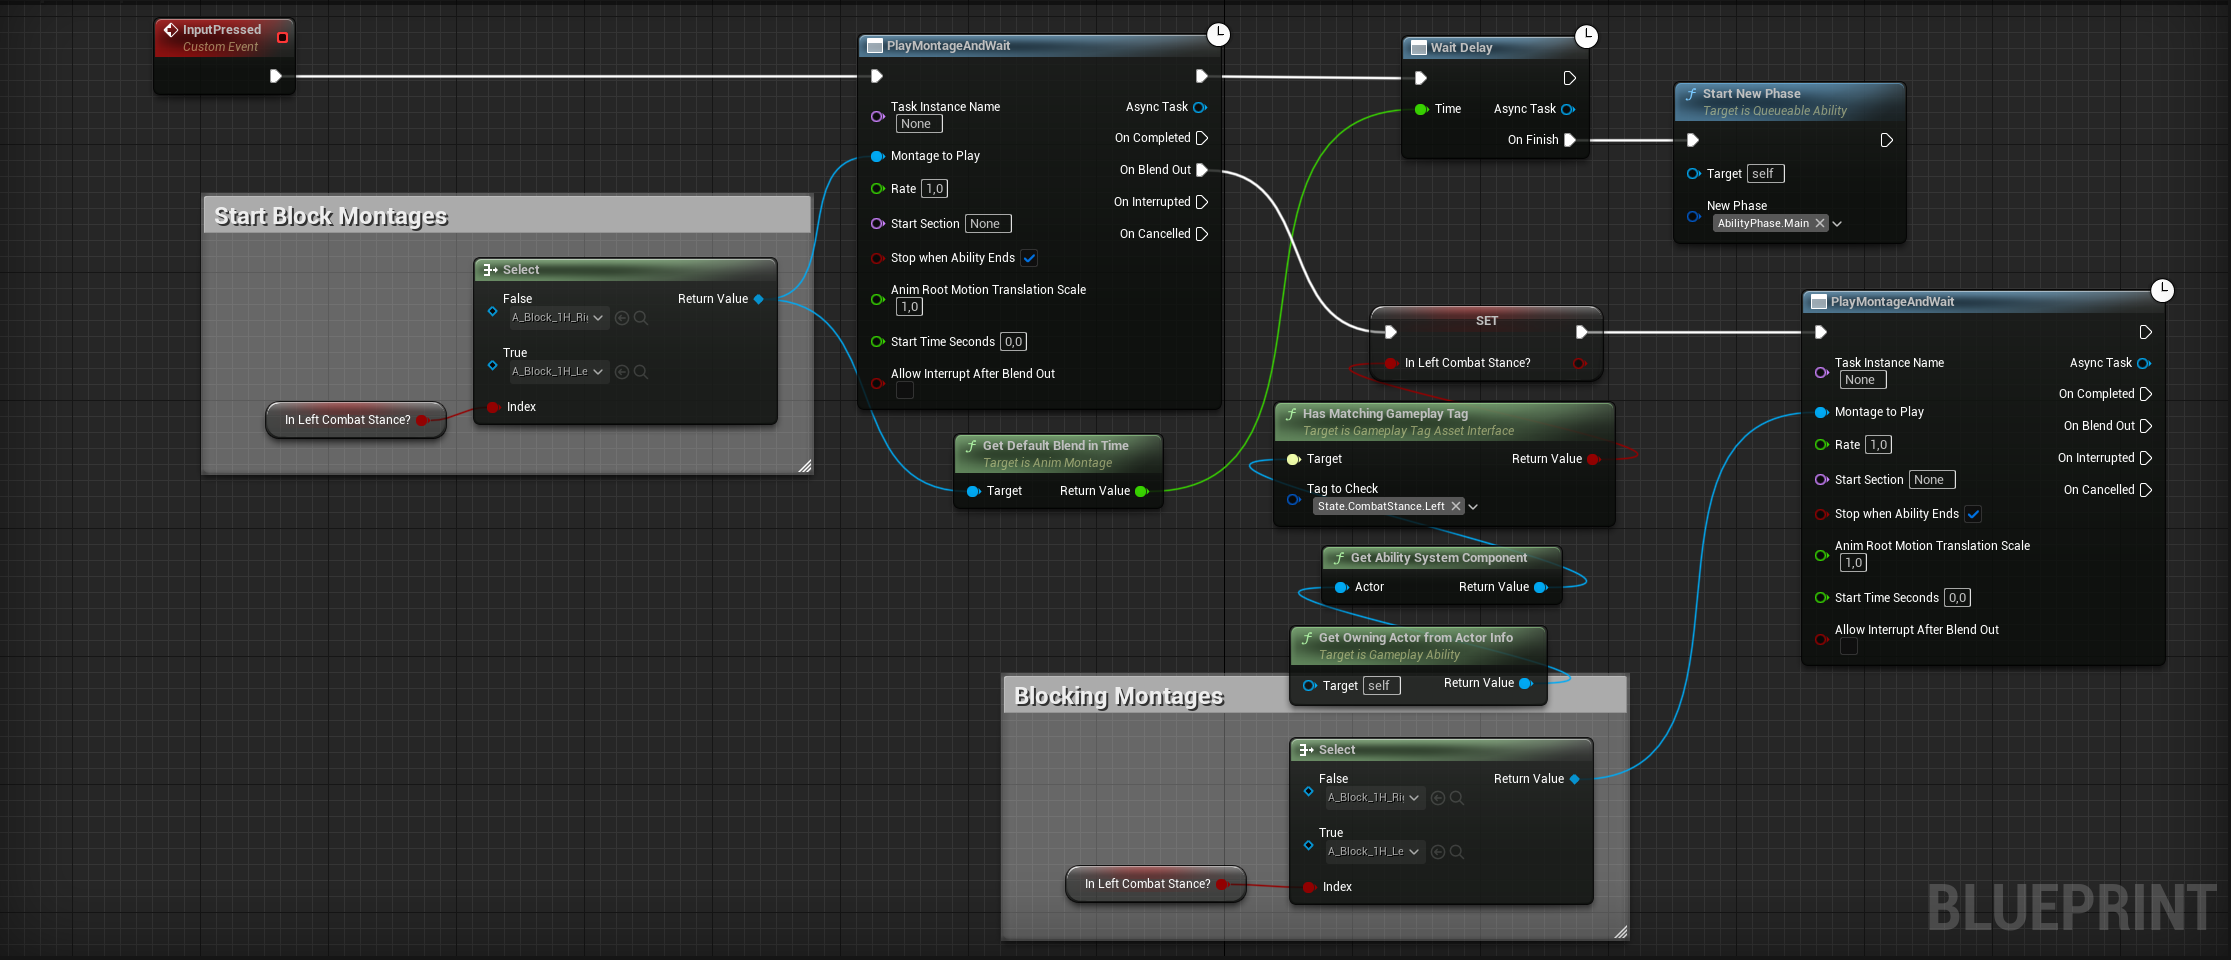Click Target self field on Start New Phase
Viewport: 2231px width, 960px height.
[x=1766, y=174]
